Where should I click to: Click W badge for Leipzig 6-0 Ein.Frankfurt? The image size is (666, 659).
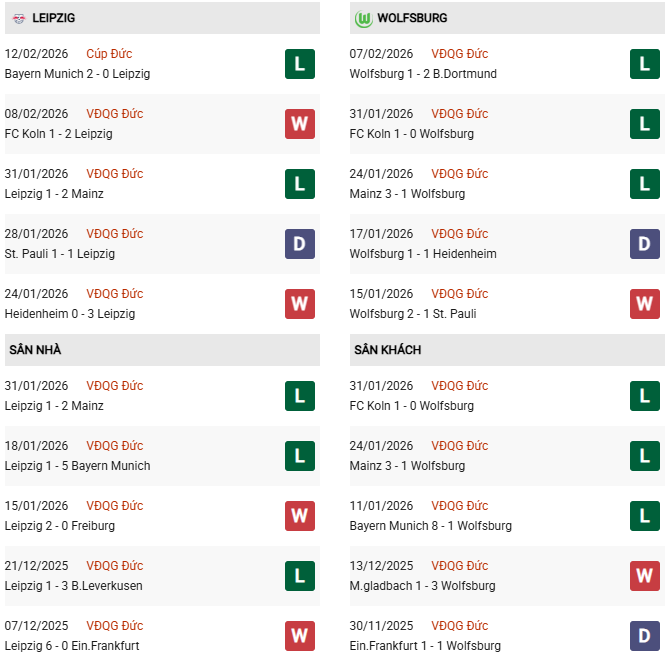click(299, 636)
